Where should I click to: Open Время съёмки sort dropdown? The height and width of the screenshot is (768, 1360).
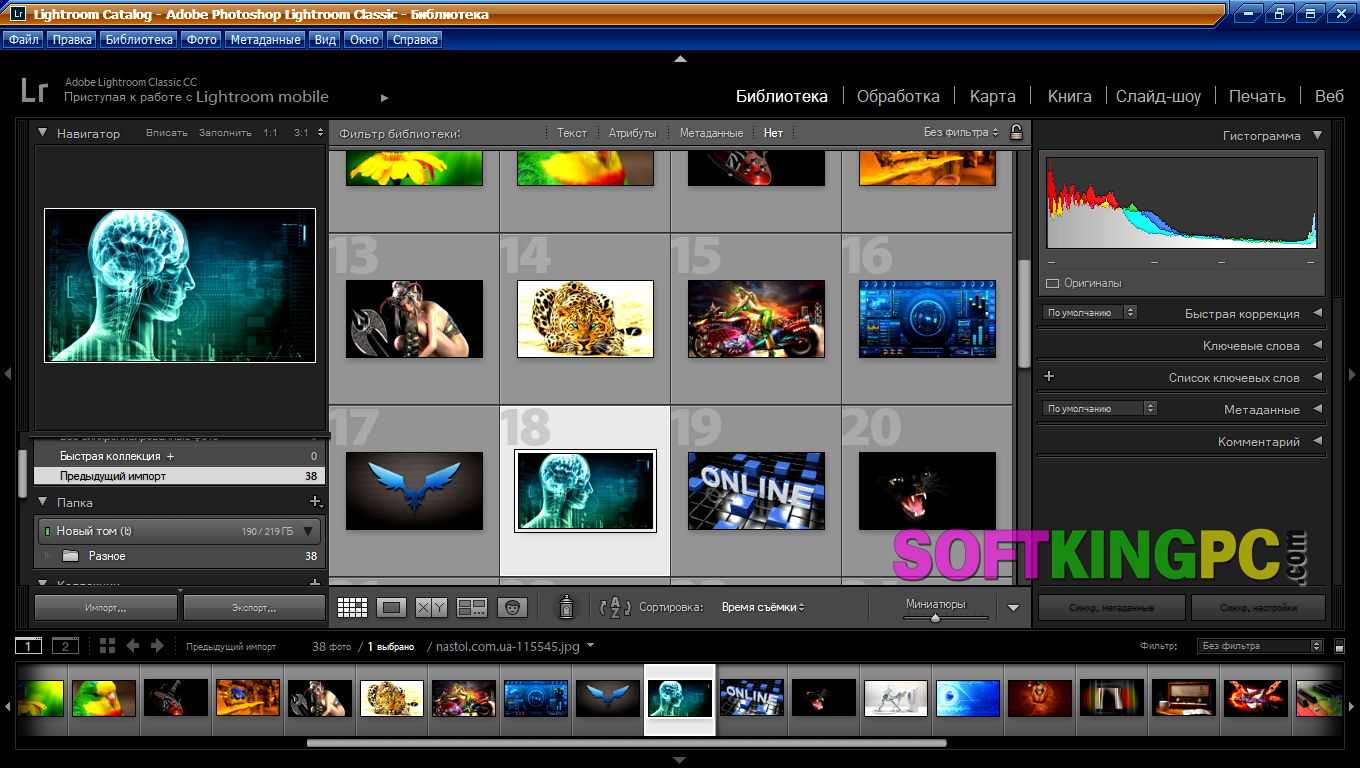tap(763, 607)
